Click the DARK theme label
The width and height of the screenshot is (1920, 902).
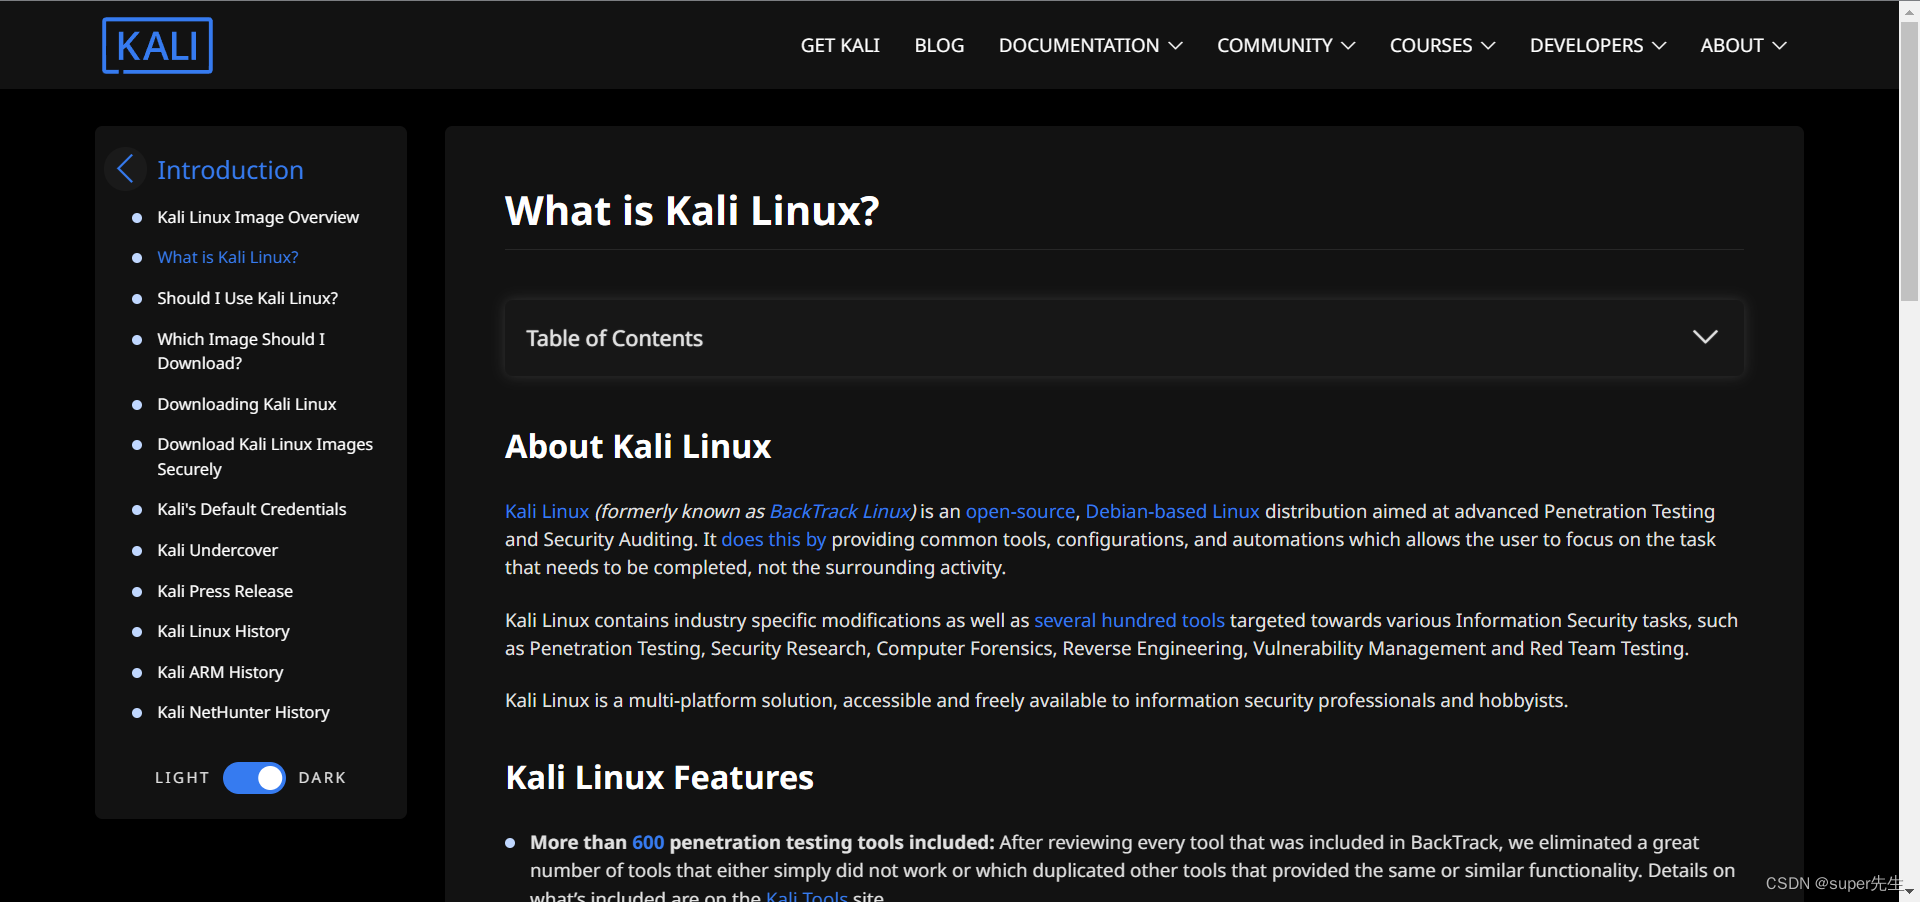322,777
